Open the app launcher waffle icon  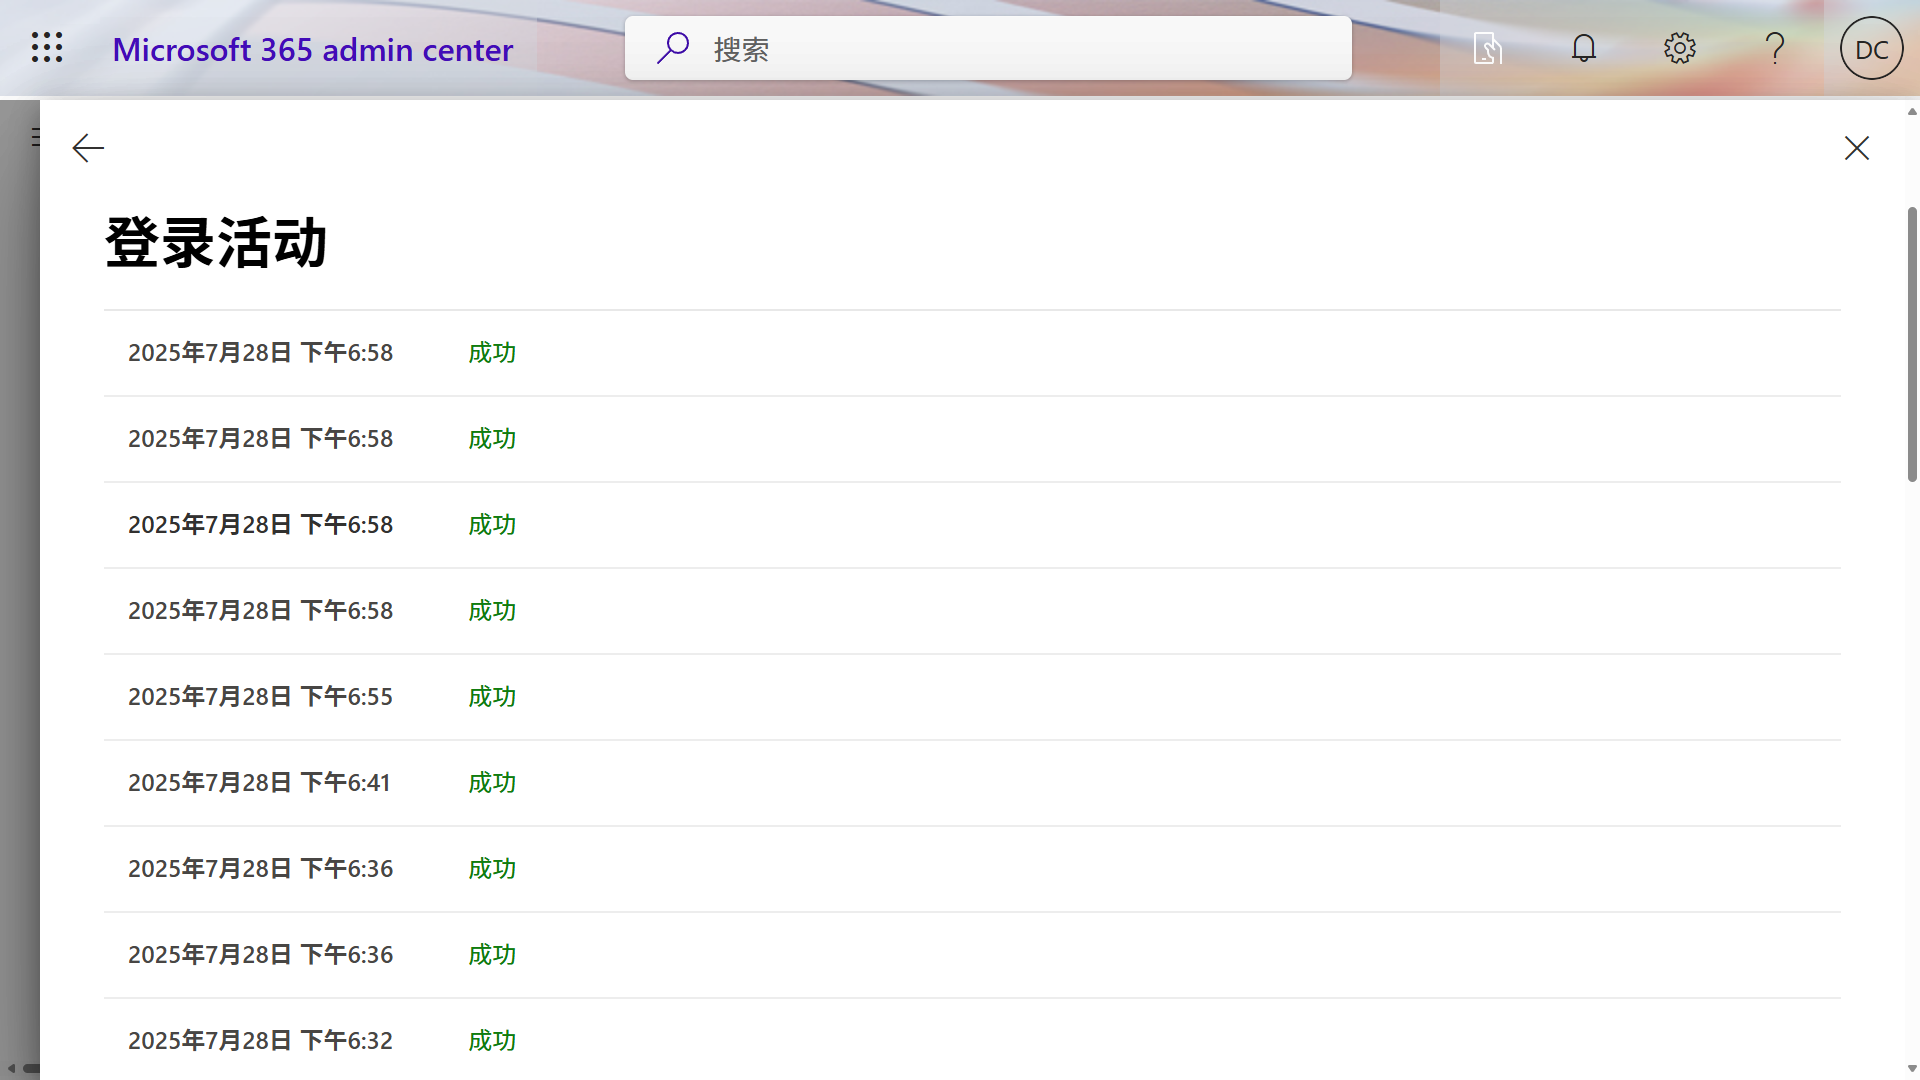point(47,48)
